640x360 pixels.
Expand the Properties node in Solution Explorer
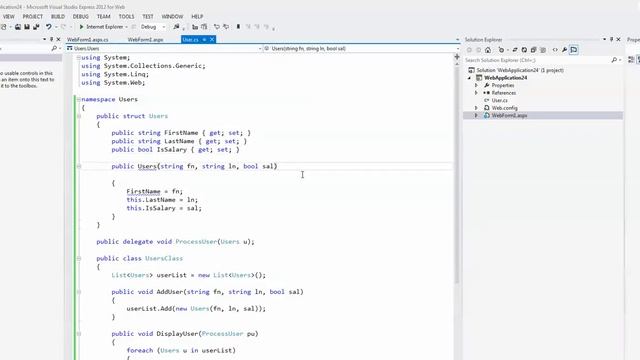(x=476, y=85)
